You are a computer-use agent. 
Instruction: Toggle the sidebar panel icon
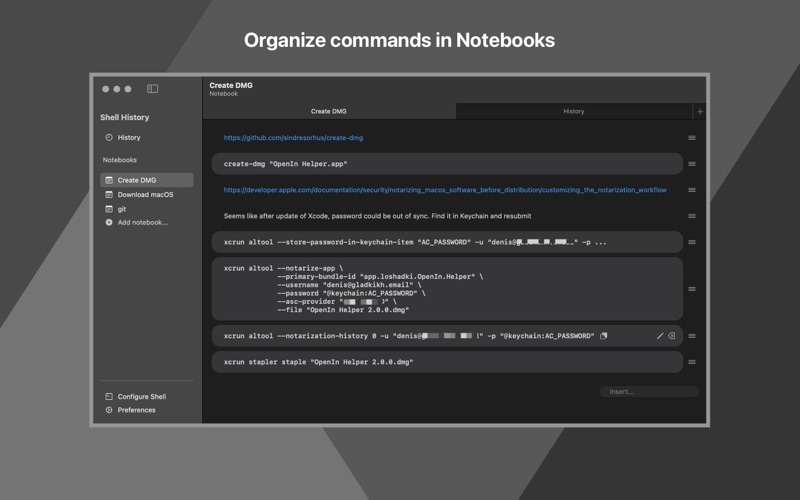[x=152, y=89]
